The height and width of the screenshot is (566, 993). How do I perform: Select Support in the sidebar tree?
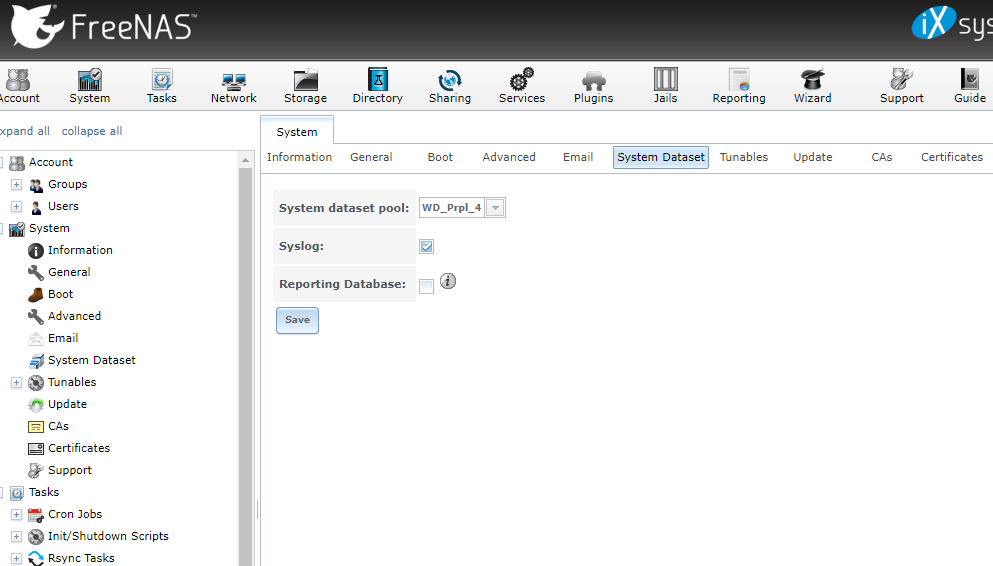[70, 470]
